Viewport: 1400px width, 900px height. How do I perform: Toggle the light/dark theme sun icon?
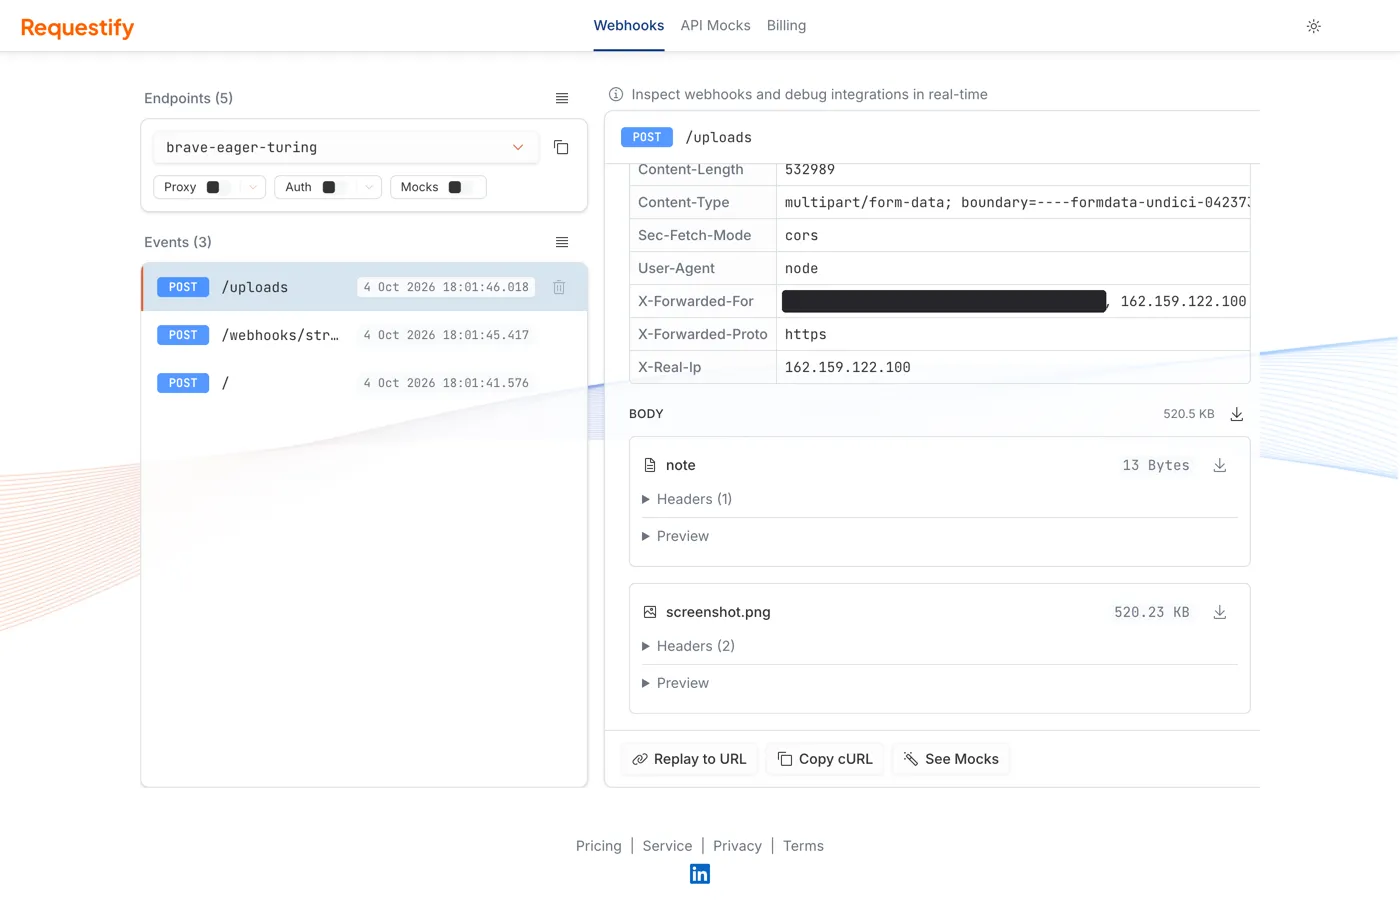coord(1313,26)
